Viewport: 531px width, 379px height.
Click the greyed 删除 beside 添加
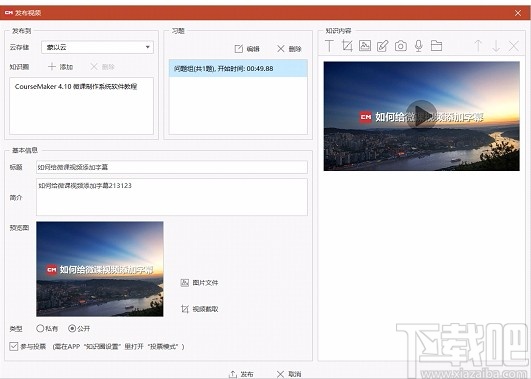pos(102,67)
